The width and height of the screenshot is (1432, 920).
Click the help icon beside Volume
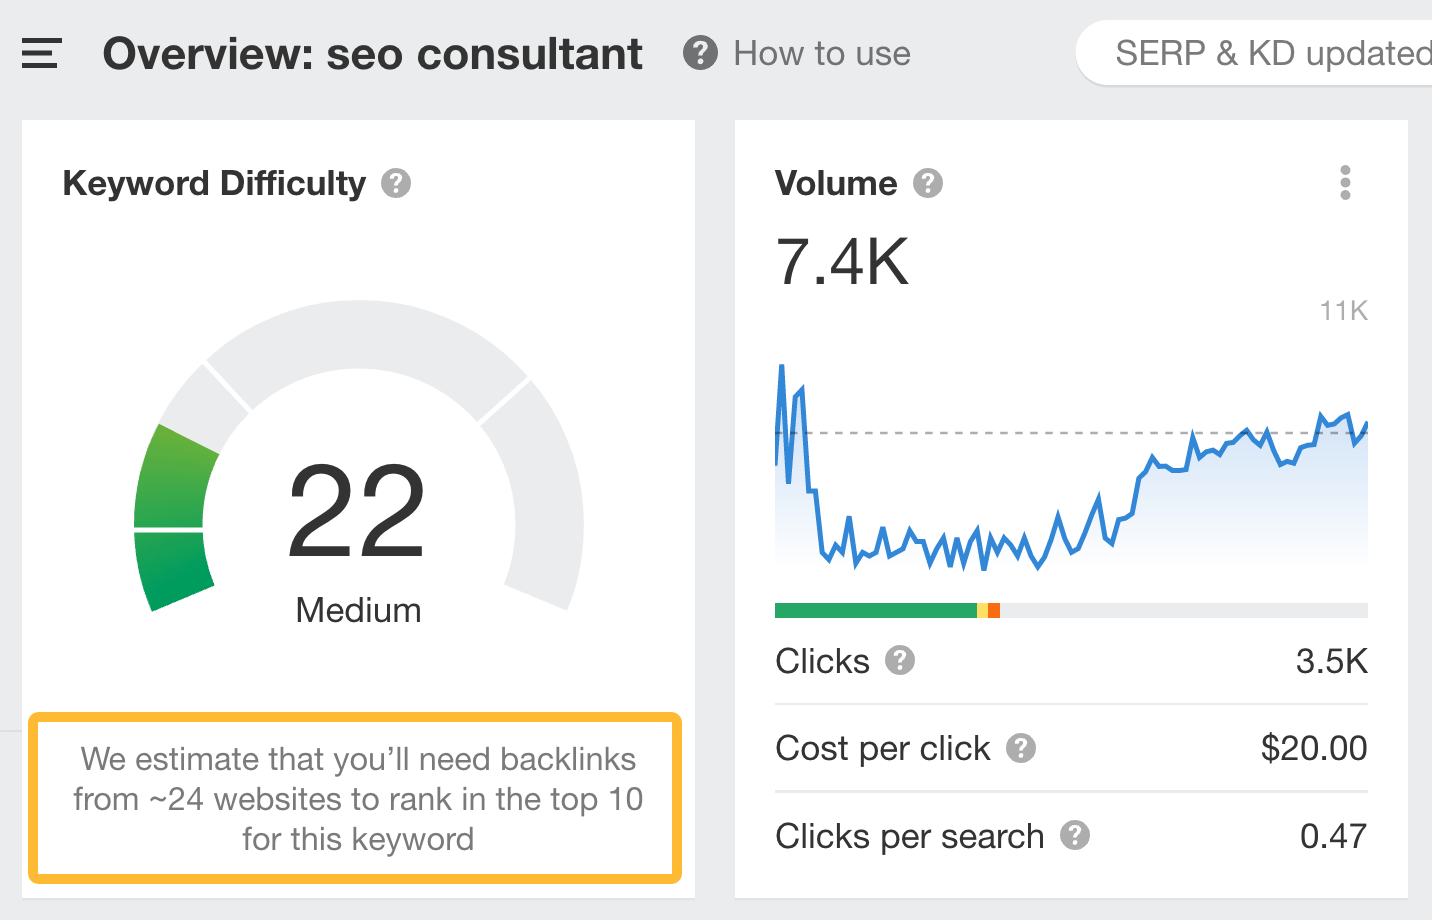click(928, 183)
